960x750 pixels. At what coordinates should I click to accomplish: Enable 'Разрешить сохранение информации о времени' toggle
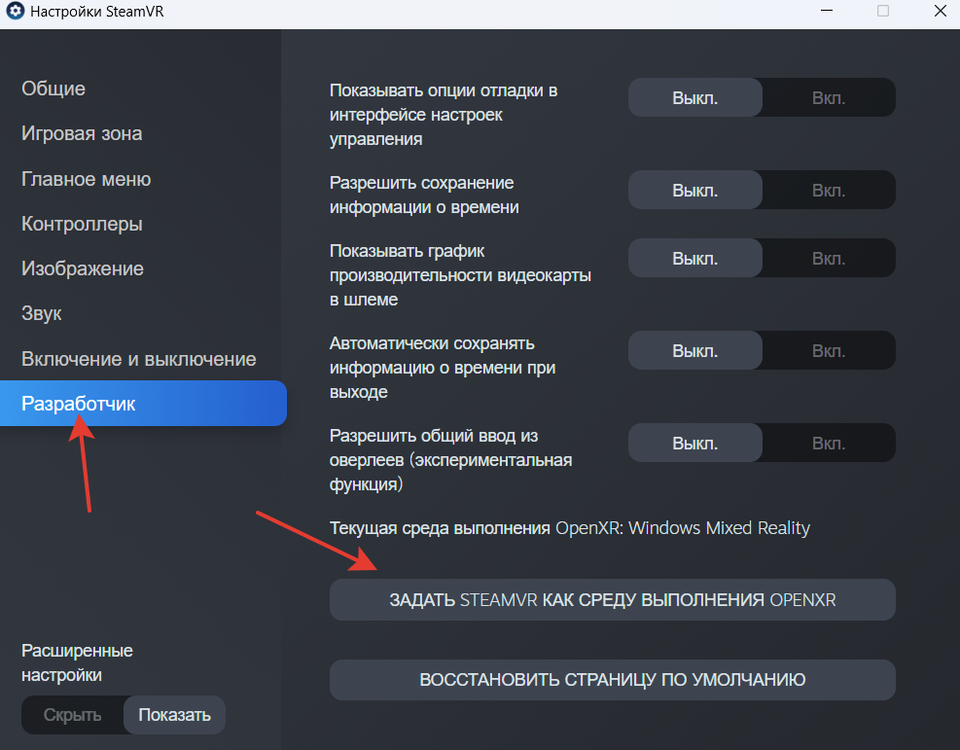click(828, 189)
